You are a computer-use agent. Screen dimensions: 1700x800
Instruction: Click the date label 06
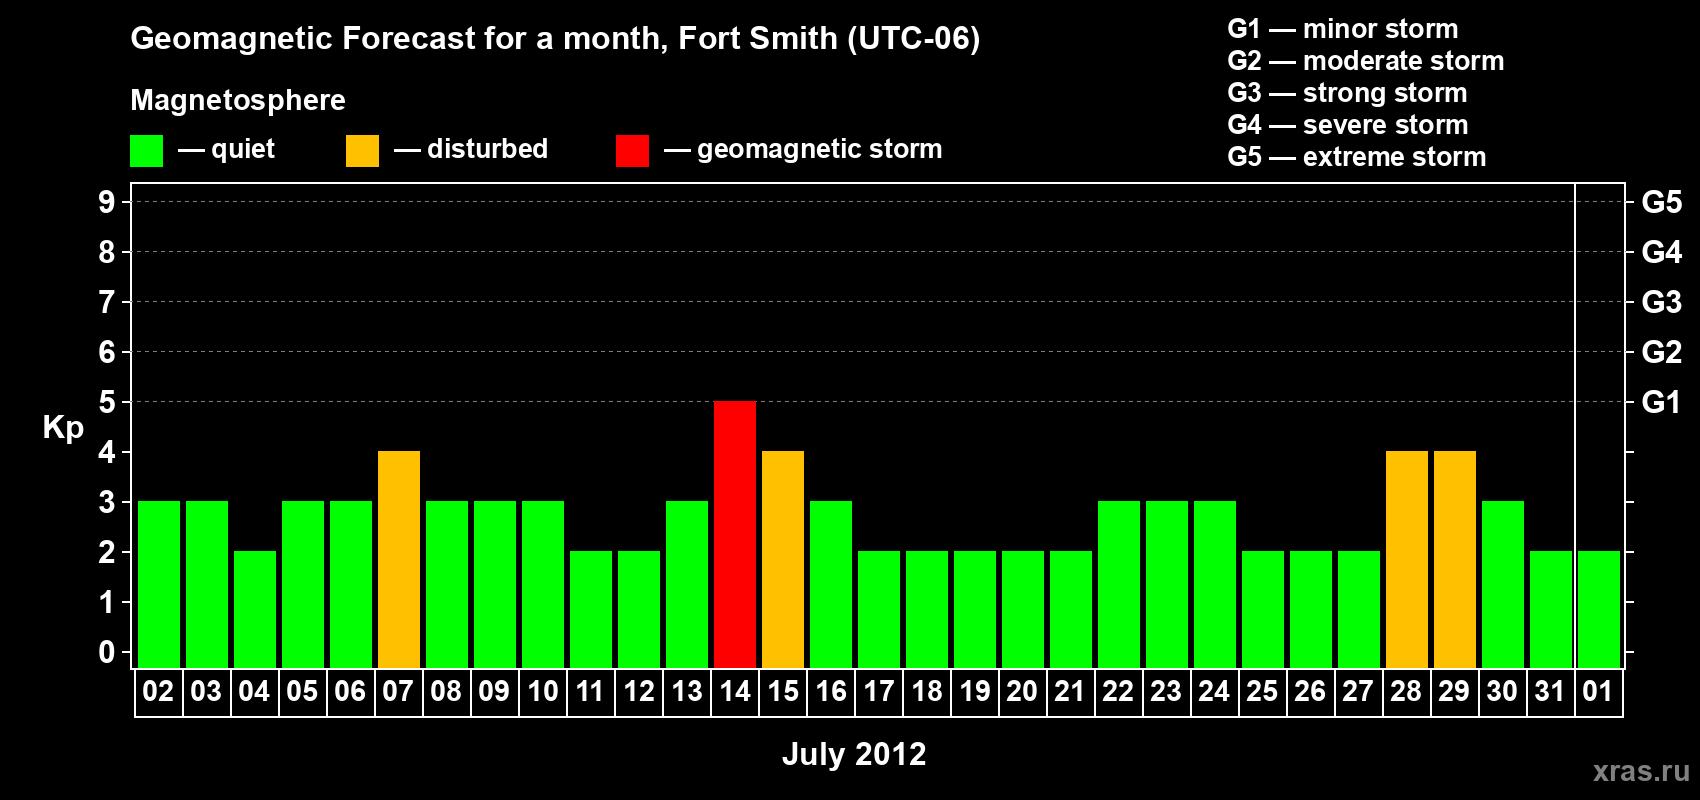pos(350,691)
